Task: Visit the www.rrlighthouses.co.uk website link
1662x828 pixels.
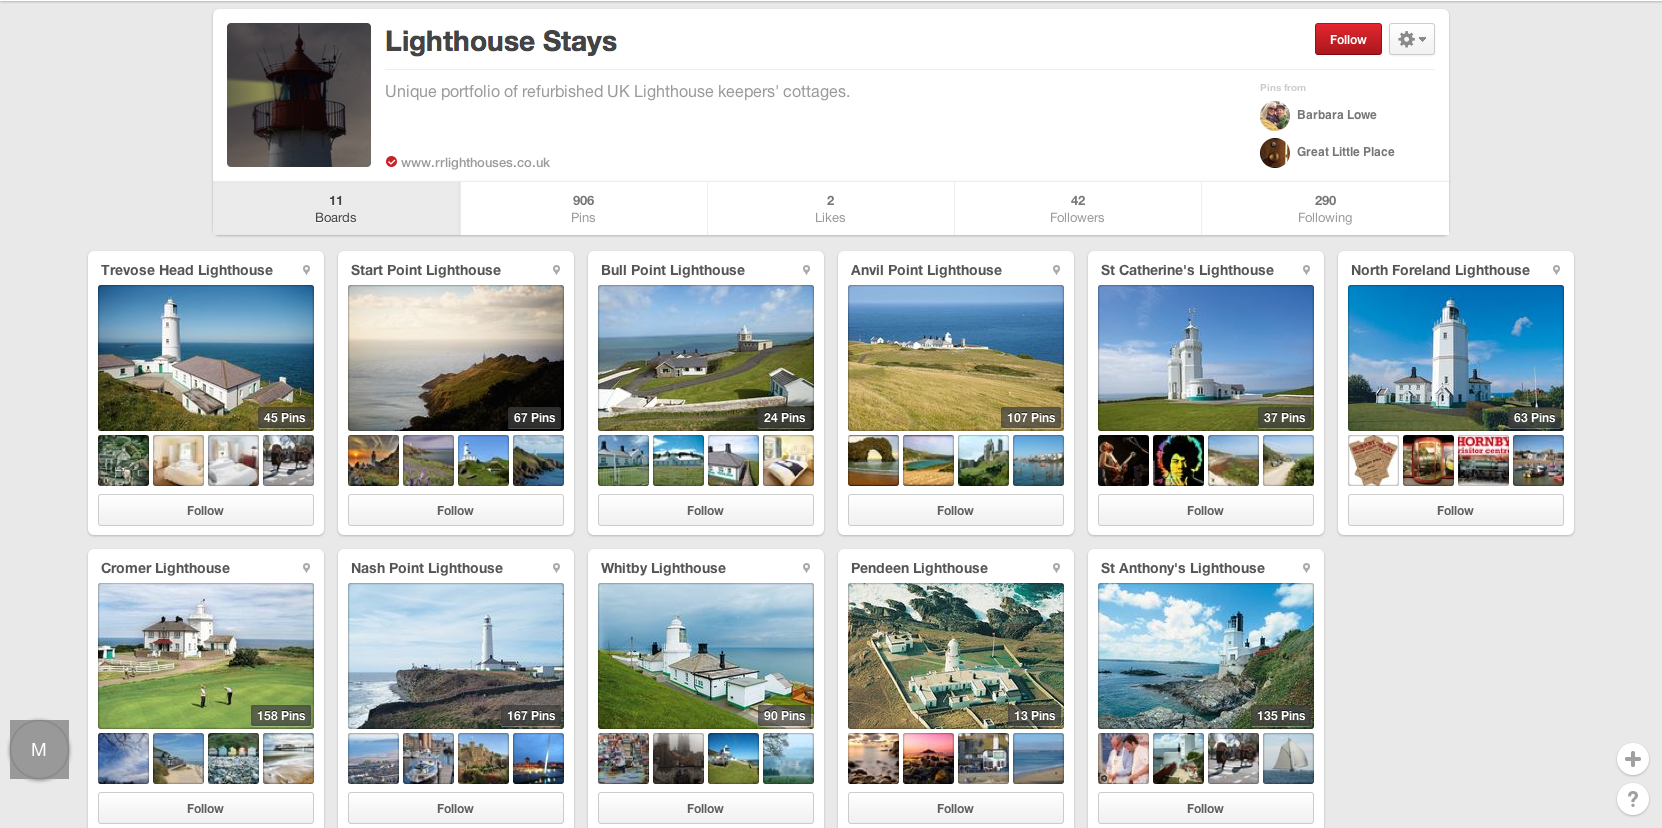Action: tap(475, 162)
